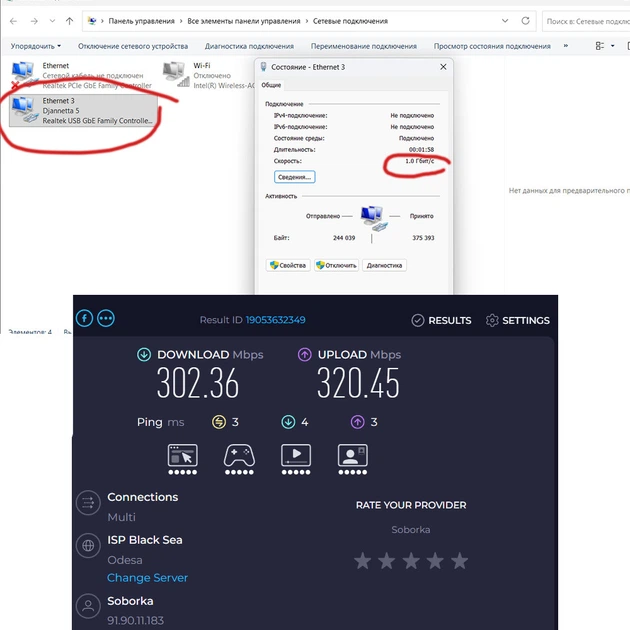Click the Change Server link

[x=147, y=577]
